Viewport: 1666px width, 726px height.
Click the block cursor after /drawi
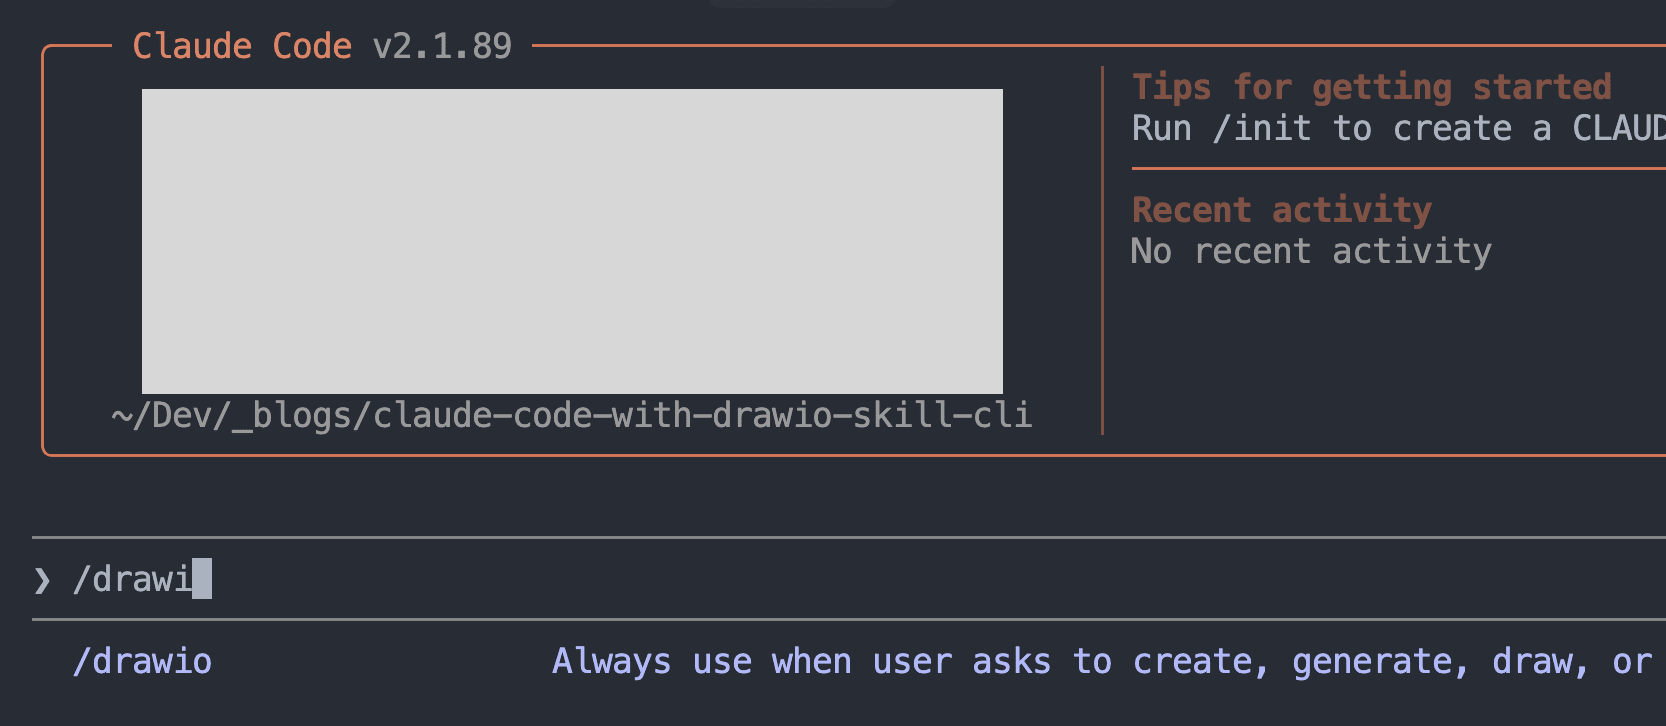click(x=202, y=579)
